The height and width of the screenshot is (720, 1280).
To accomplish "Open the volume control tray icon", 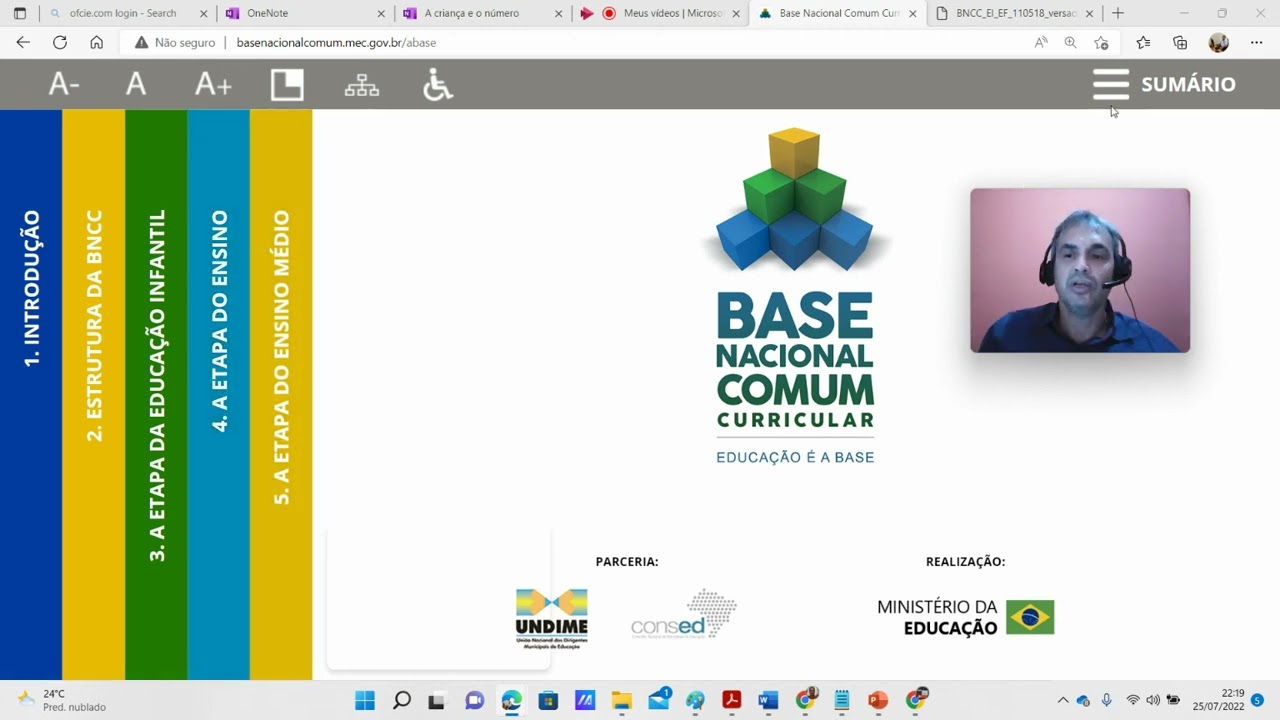I will tap(1153, 700).
